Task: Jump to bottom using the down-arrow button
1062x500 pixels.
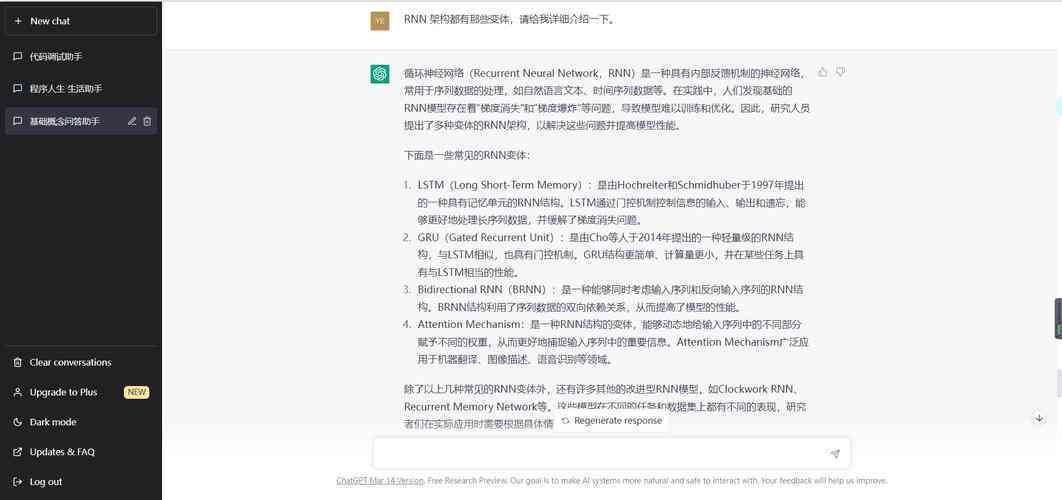Action: (x=1039, y=419)
